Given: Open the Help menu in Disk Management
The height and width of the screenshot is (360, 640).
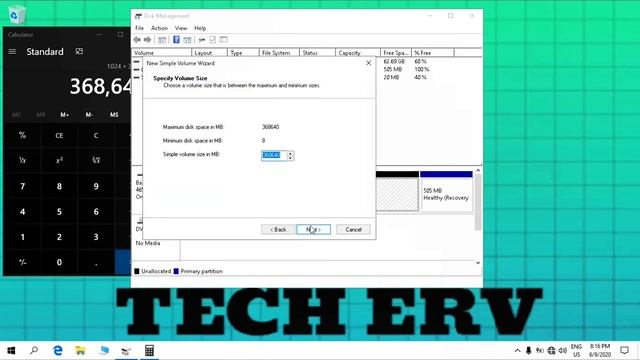Looking at the screenshot, I should pyautogui.click(x=200, y=28).
